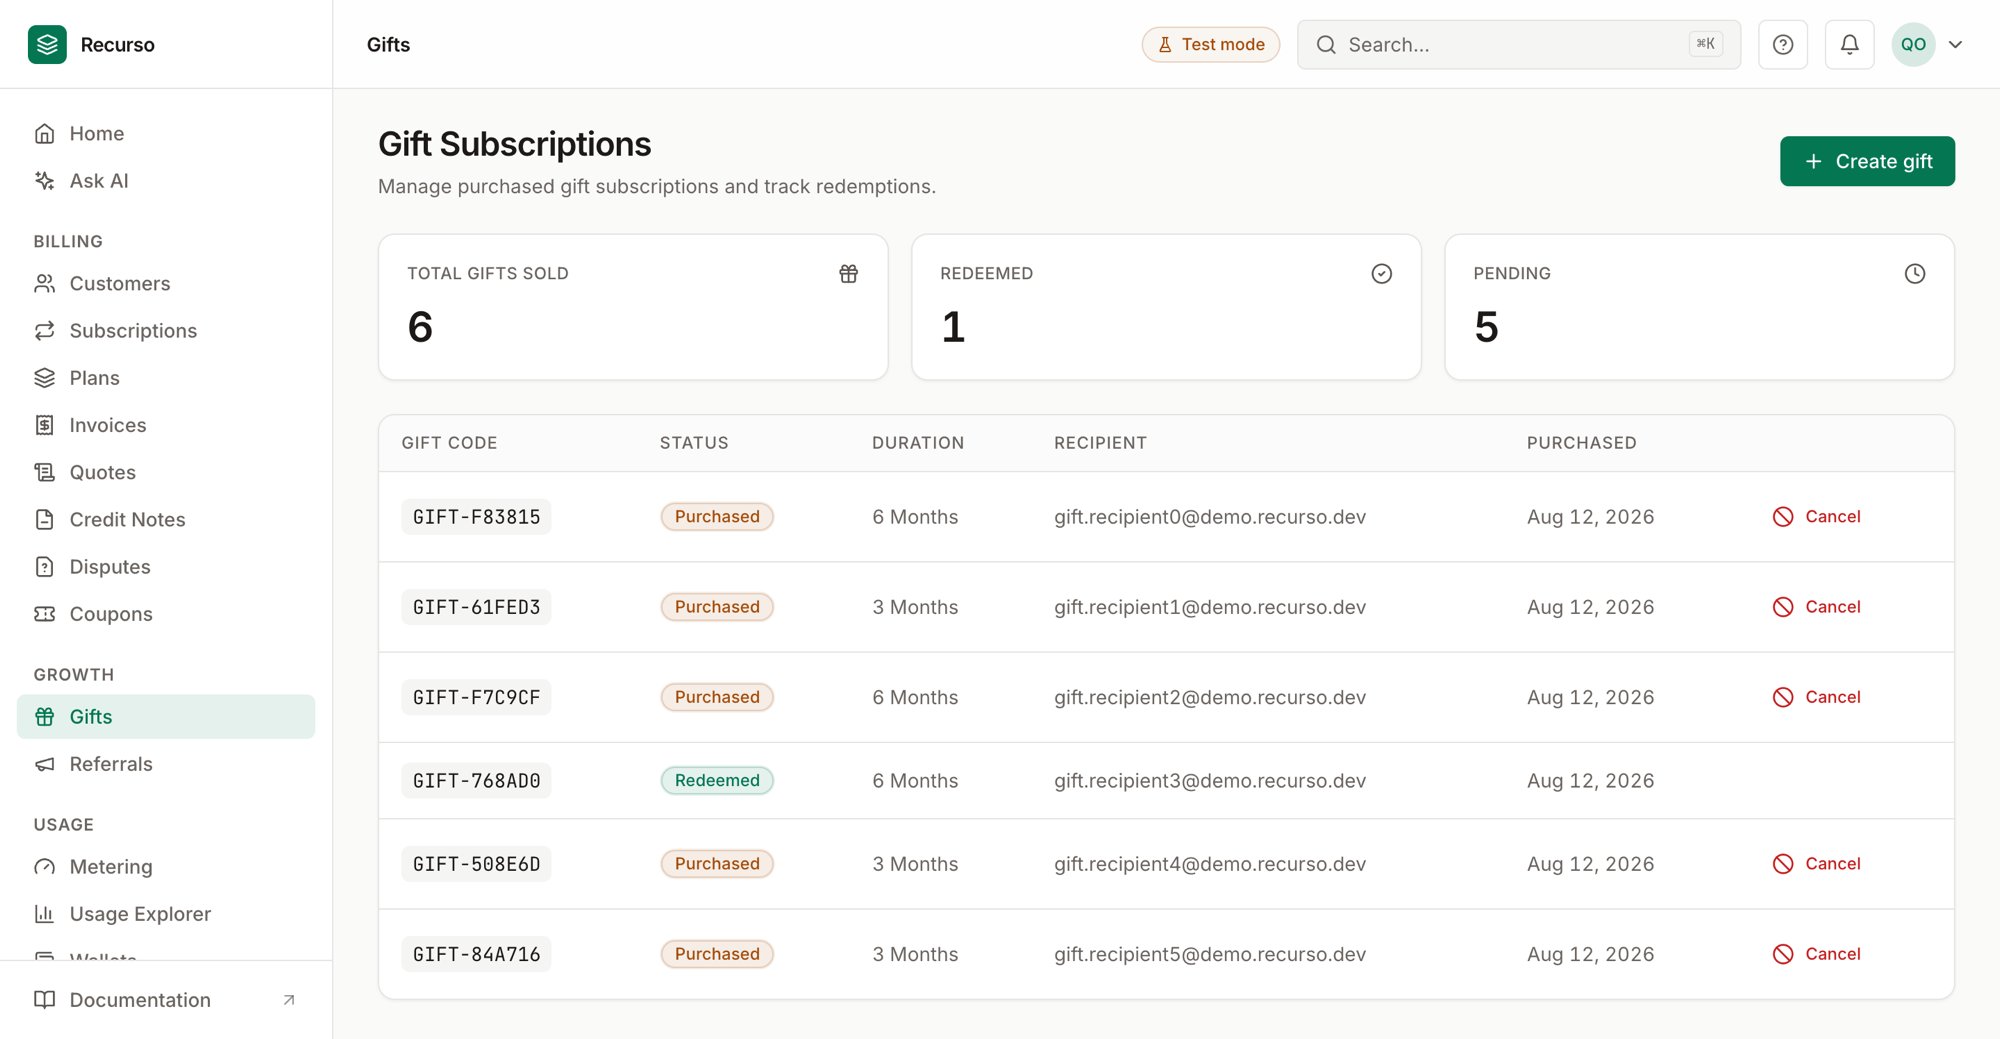The height and width of the screenshot is (1039, 2000).
Task: Click Aug 12, 2026 date for GIFT-508E6D
Action: pos(1590,864)
